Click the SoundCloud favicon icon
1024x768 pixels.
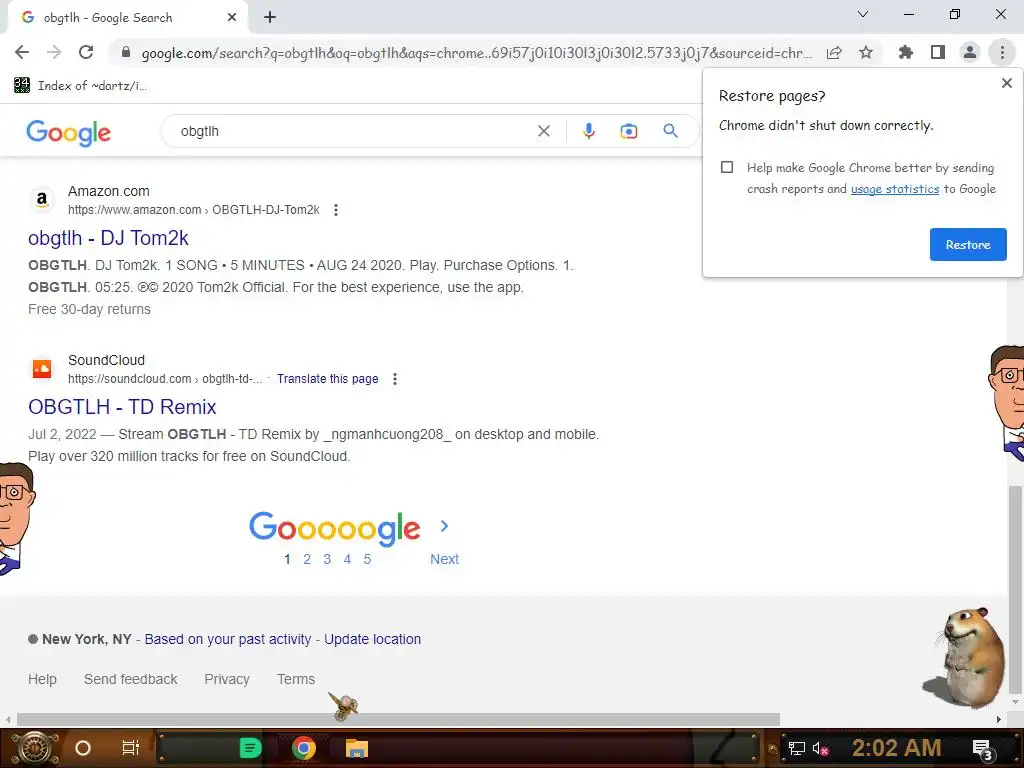click(42, 368)
